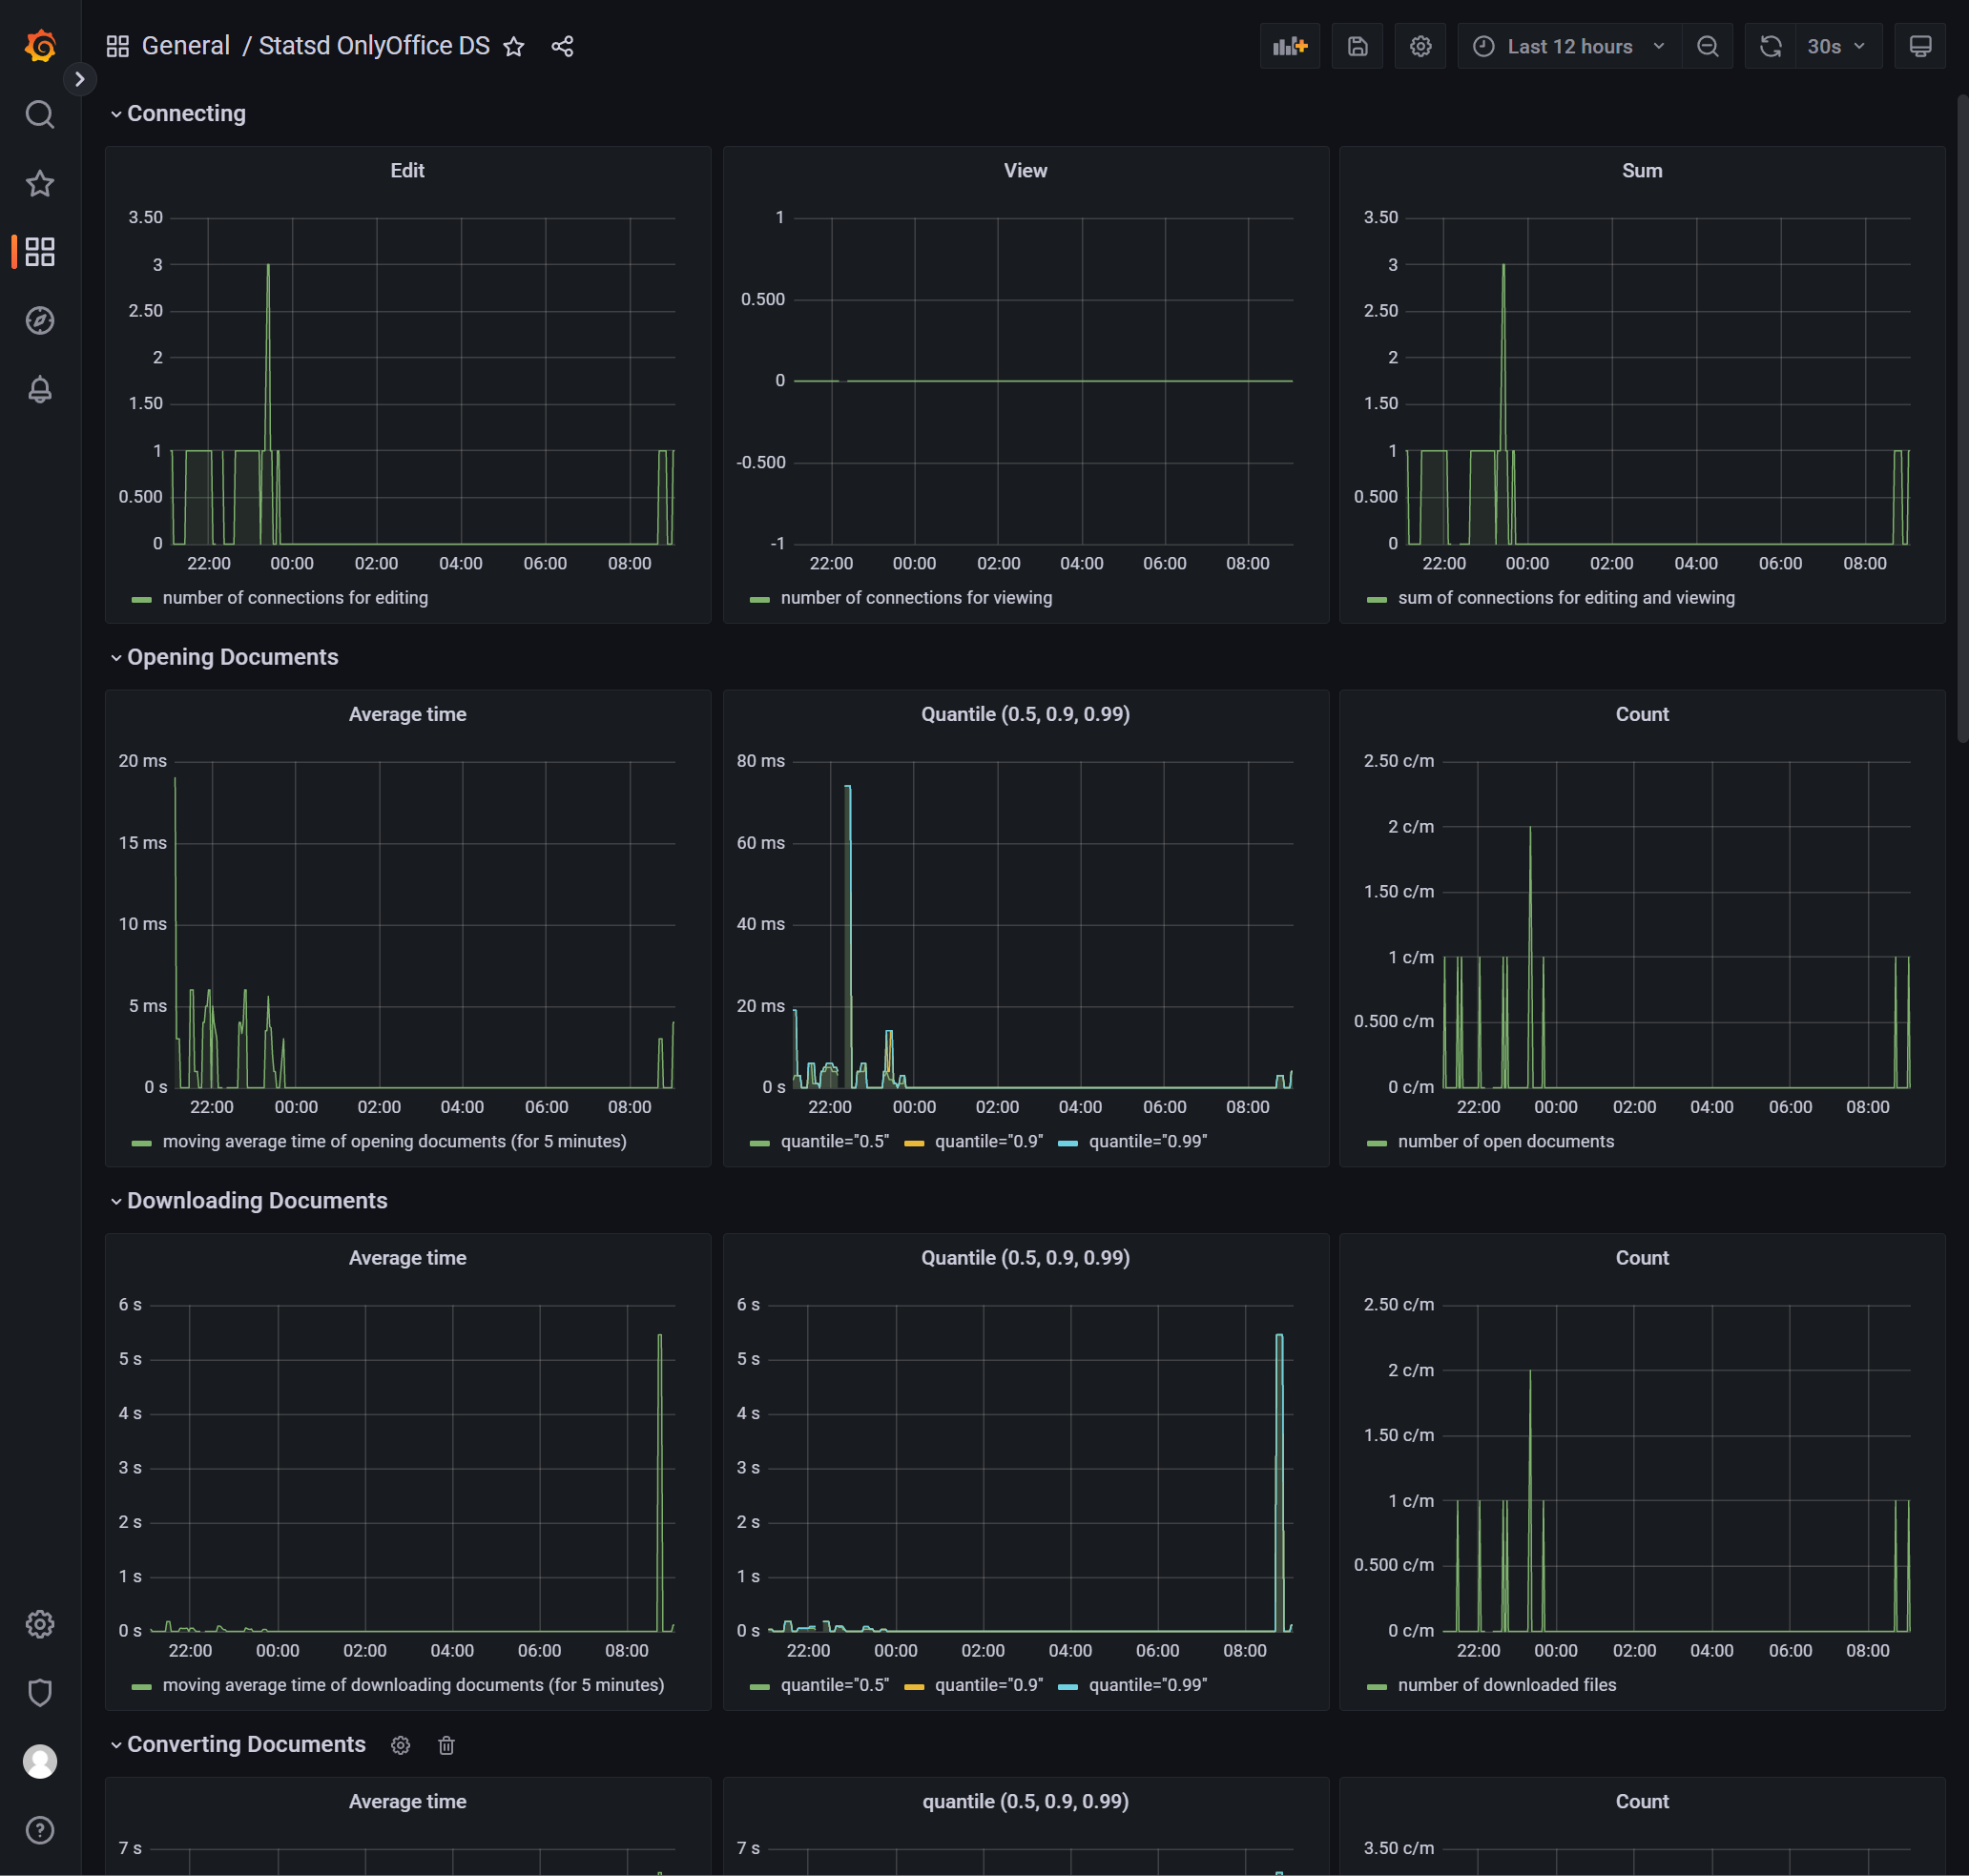Image resolution: width=1969 pixels, height=1876 pixels.
Task: Click the zoom out time range icon
Action: (x=1707, y=46)
